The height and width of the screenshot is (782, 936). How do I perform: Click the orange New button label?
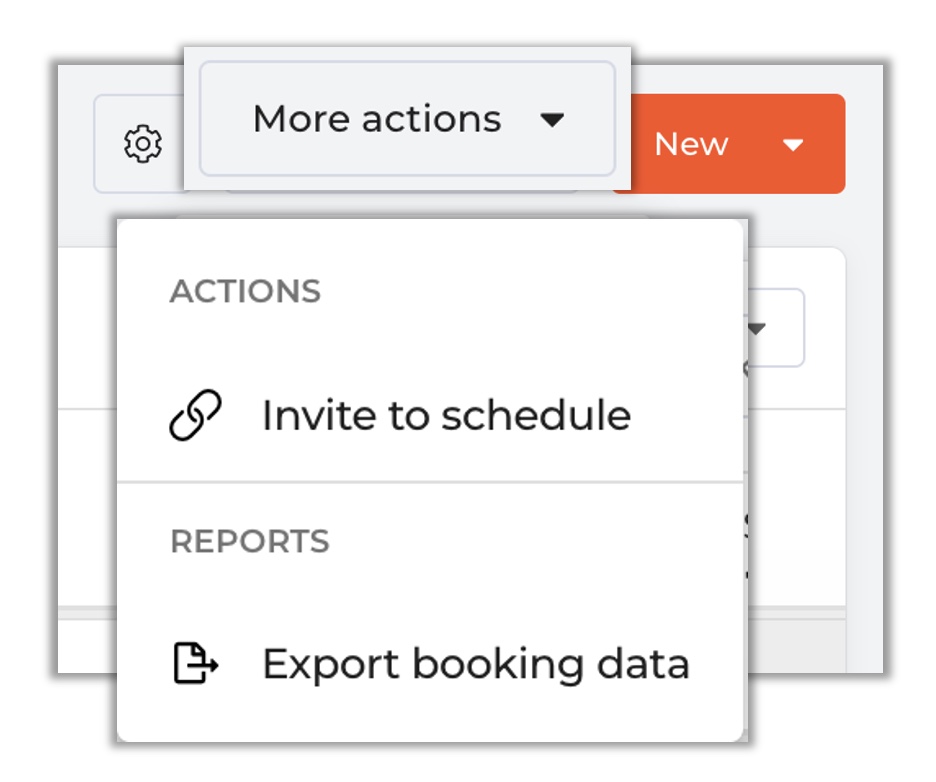[x=691, y=144]
